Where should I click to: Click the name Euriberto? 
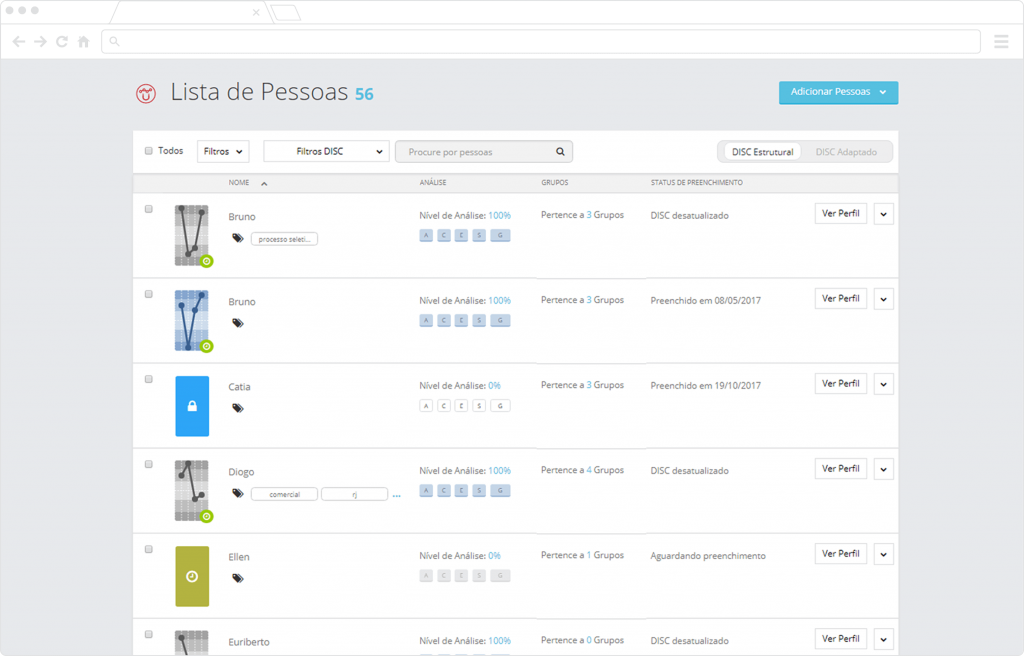(249, 642)
